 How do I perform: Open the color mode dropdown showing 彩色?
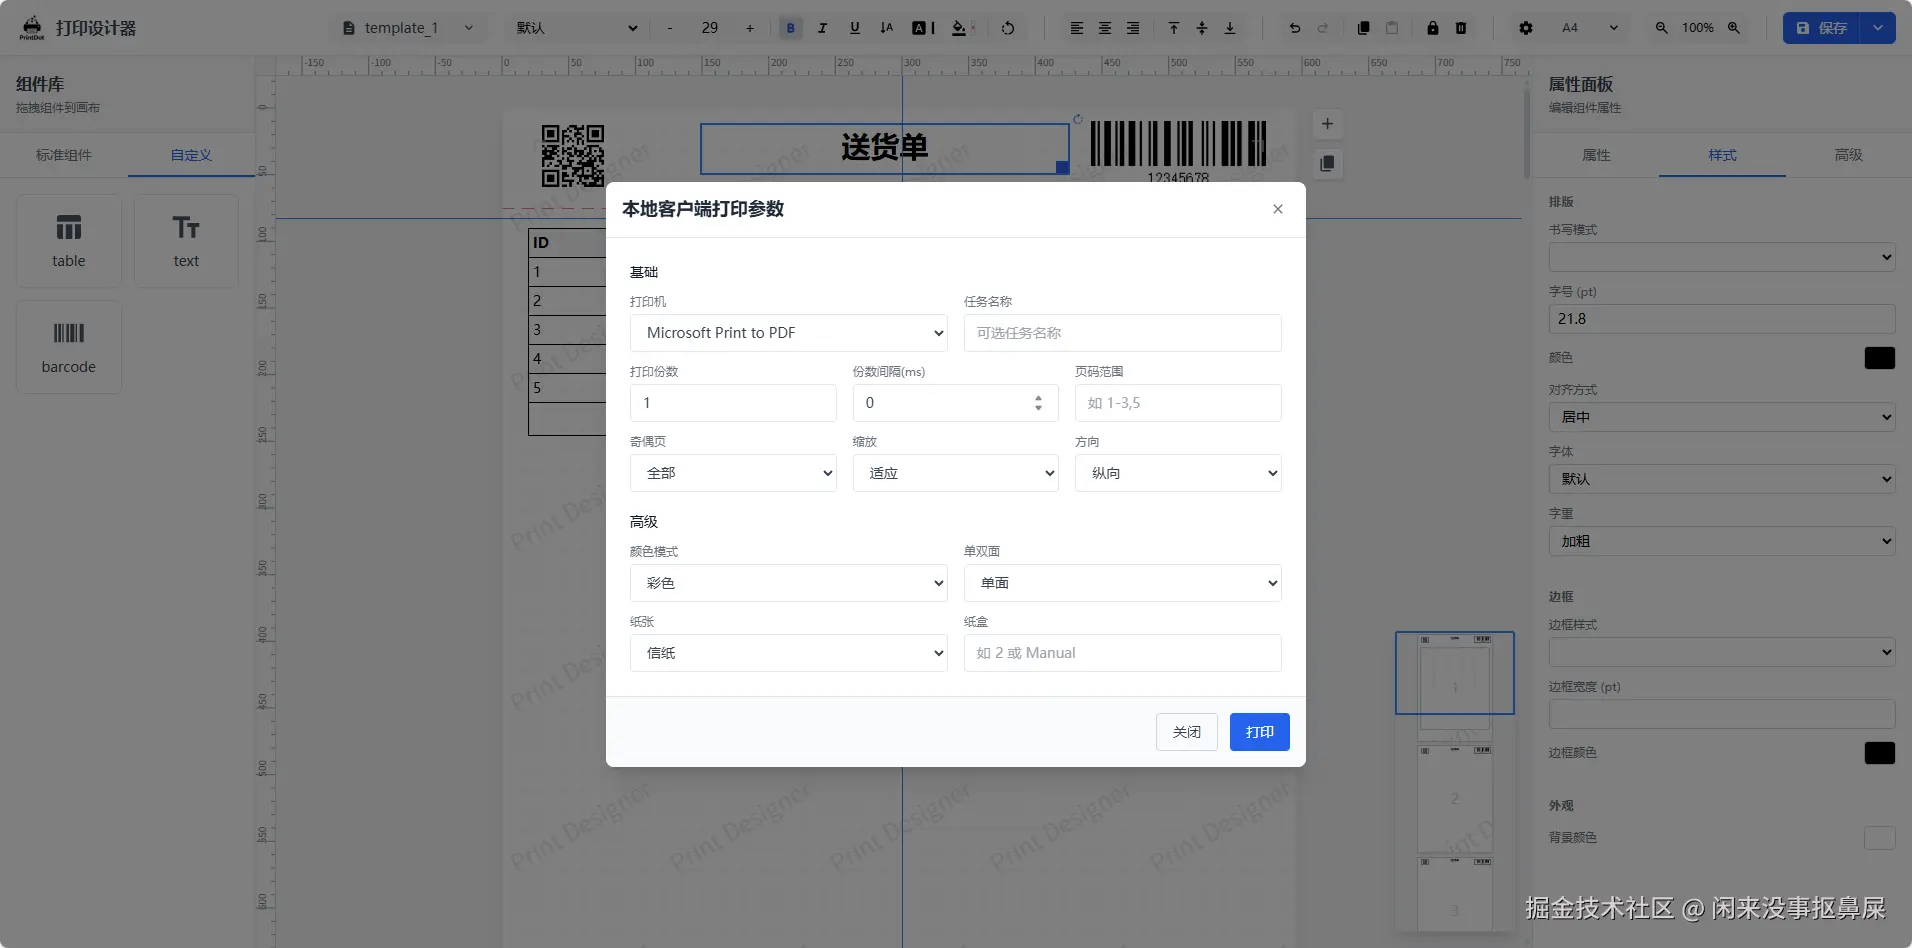point(788,583)
